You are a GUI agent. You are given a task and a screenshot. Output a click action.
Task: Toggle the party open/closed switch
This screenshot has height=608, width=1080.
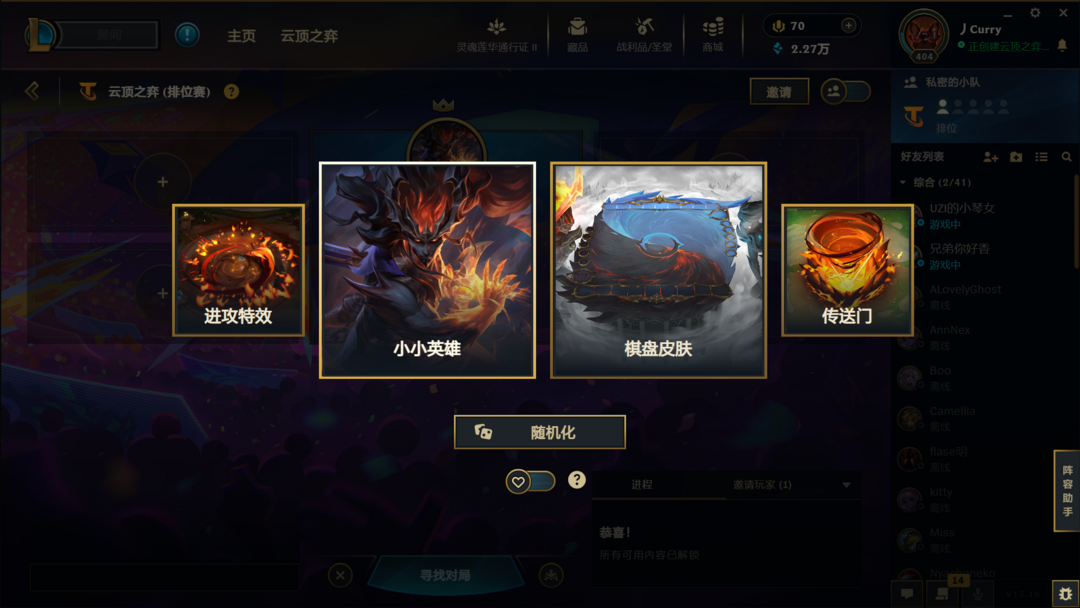coord(845,92)
